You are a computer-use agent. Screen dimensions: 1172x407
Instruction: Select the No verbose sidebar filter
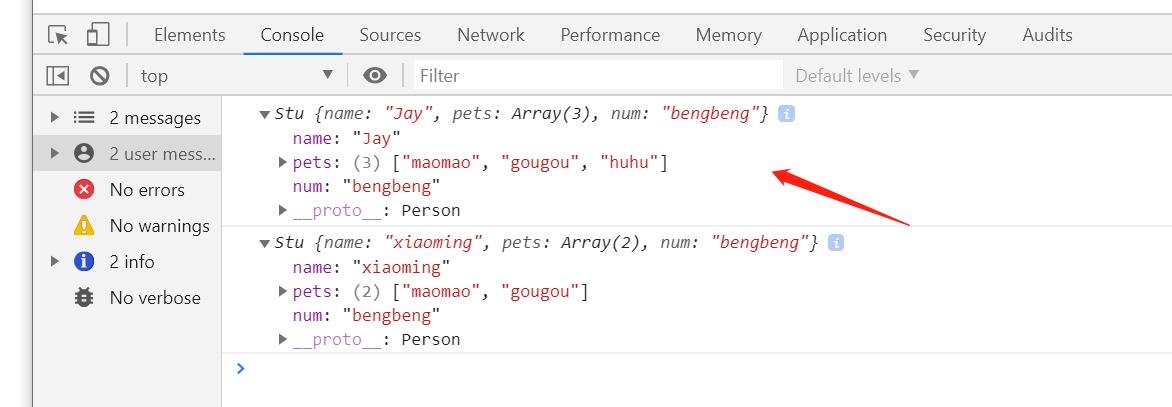155,298
